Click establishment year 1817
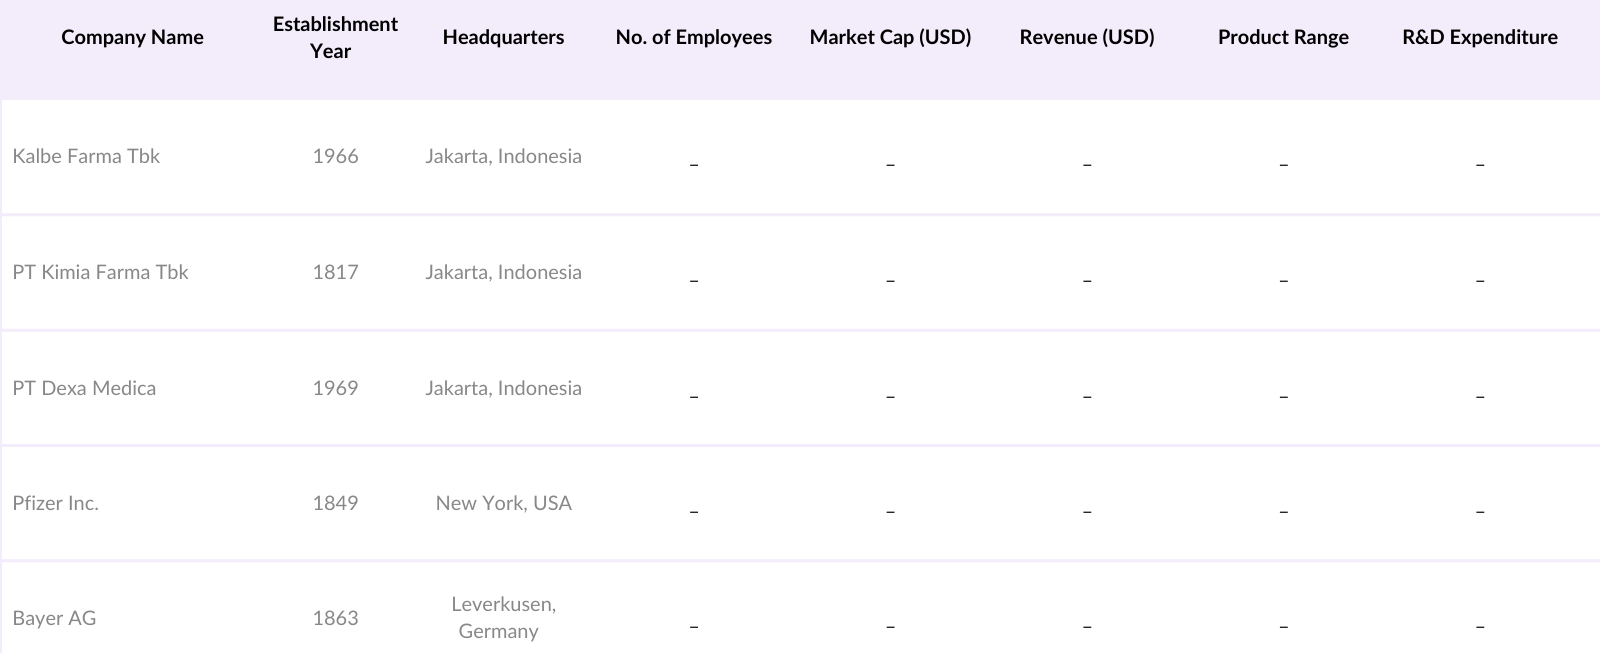Viewport: 1600px width, 653px height. tap(335, 272)
